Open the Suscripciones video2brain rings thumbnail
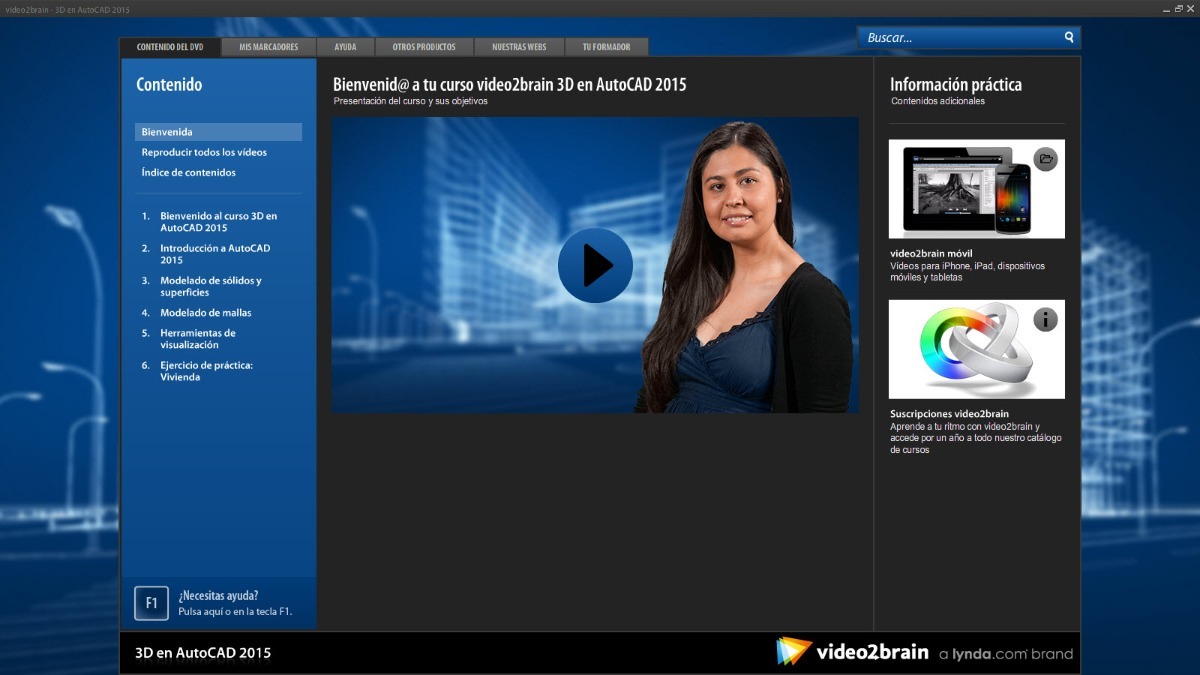 (977, 349)
